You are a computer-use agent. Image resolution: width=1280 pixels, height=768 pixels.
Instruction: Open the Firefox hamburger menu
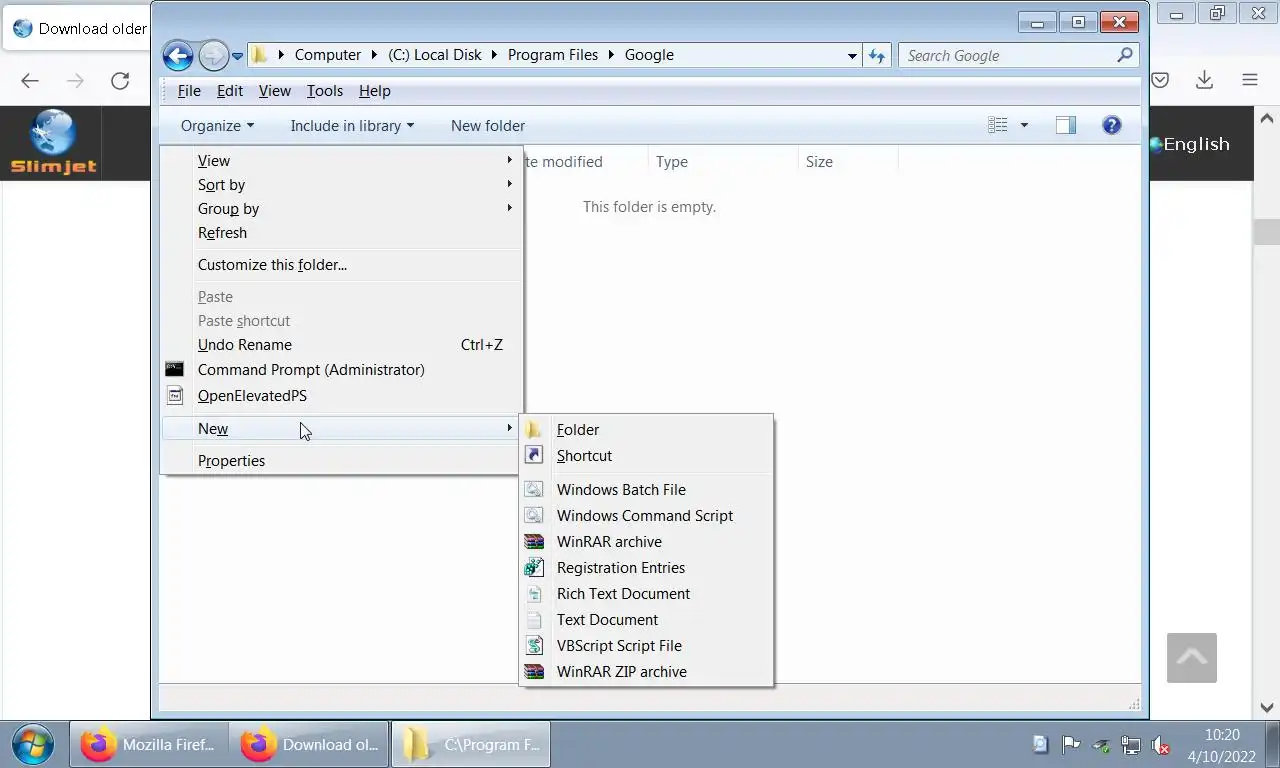1250,80
